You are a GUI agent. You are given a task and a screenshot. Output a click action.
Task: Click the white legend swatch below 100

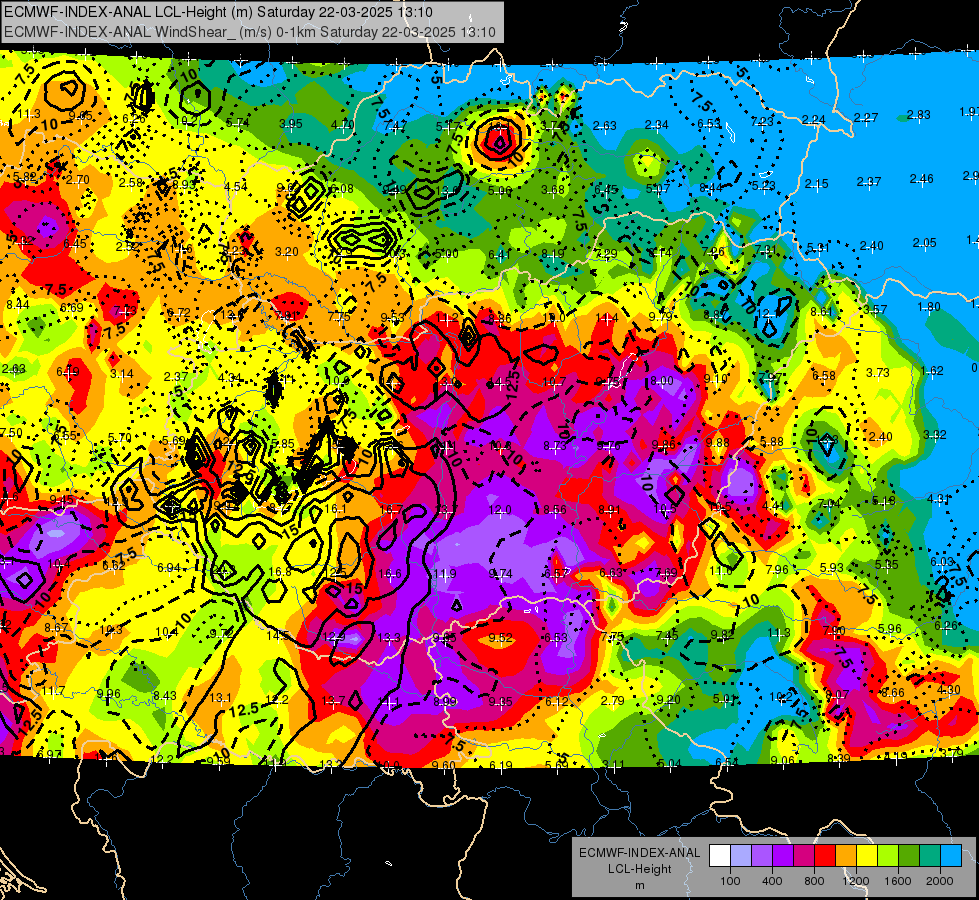[x=720, y=856]
